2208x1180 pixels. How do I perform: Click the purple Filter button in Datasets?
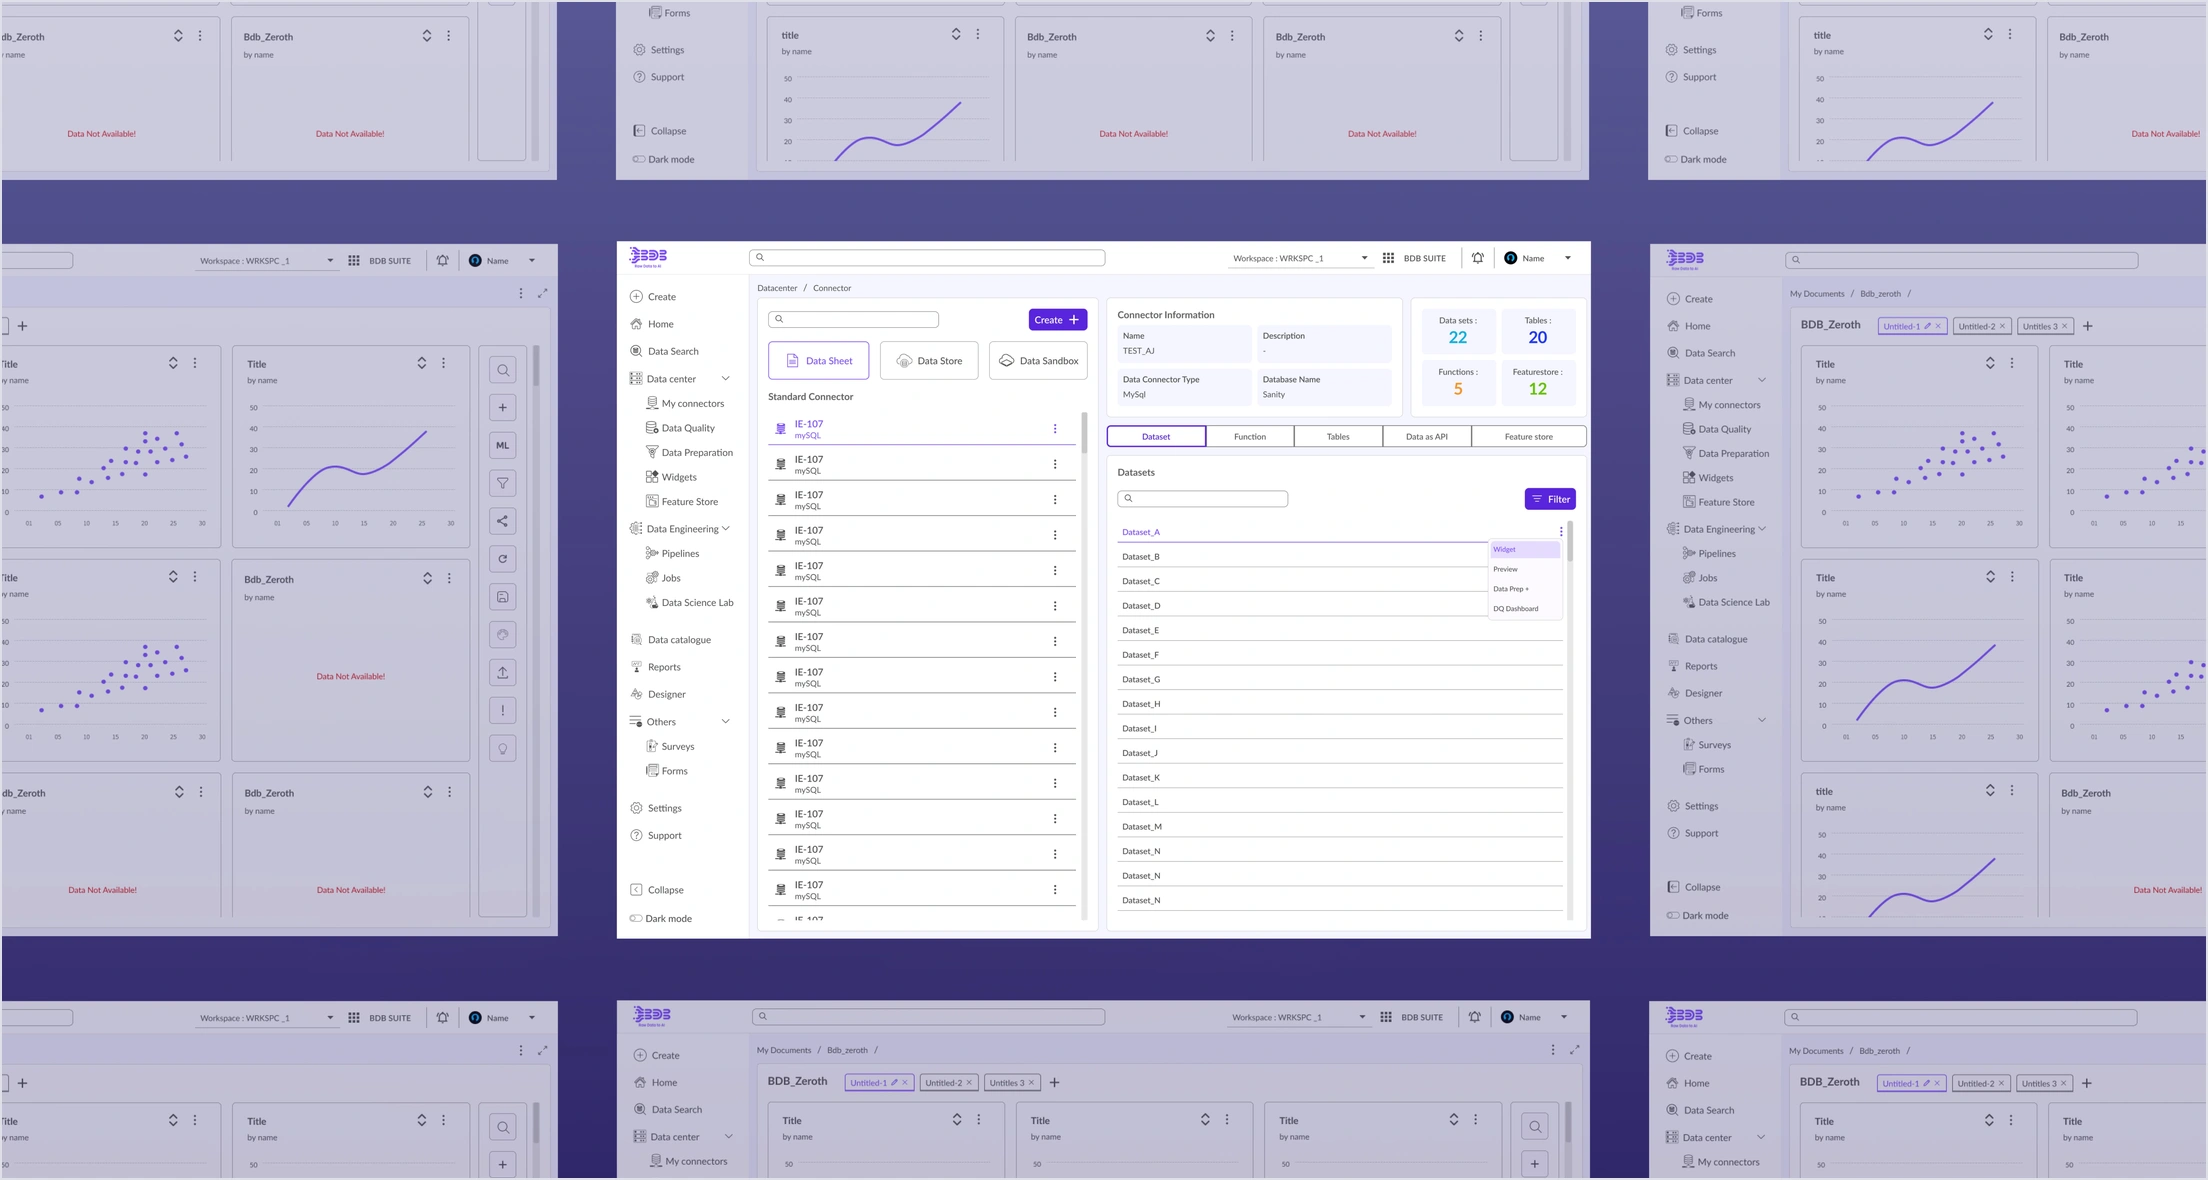[x=1550, y=499]
